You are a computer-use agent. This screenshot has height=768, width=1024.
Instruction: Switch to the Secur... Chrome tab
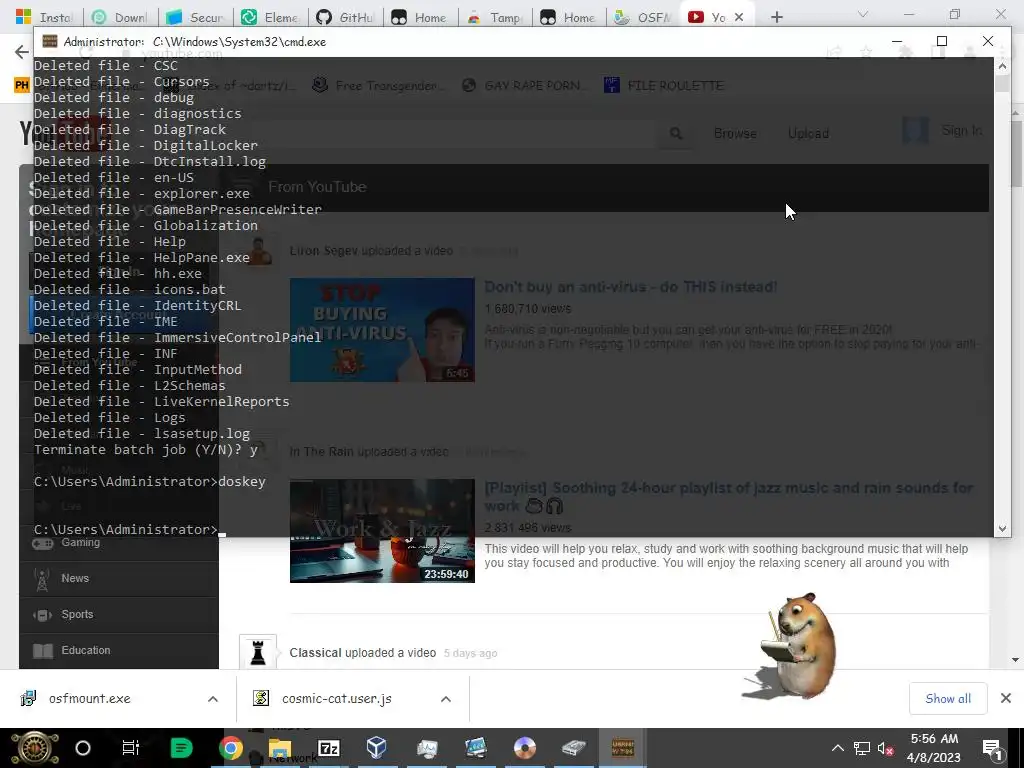tap(195, 17)
